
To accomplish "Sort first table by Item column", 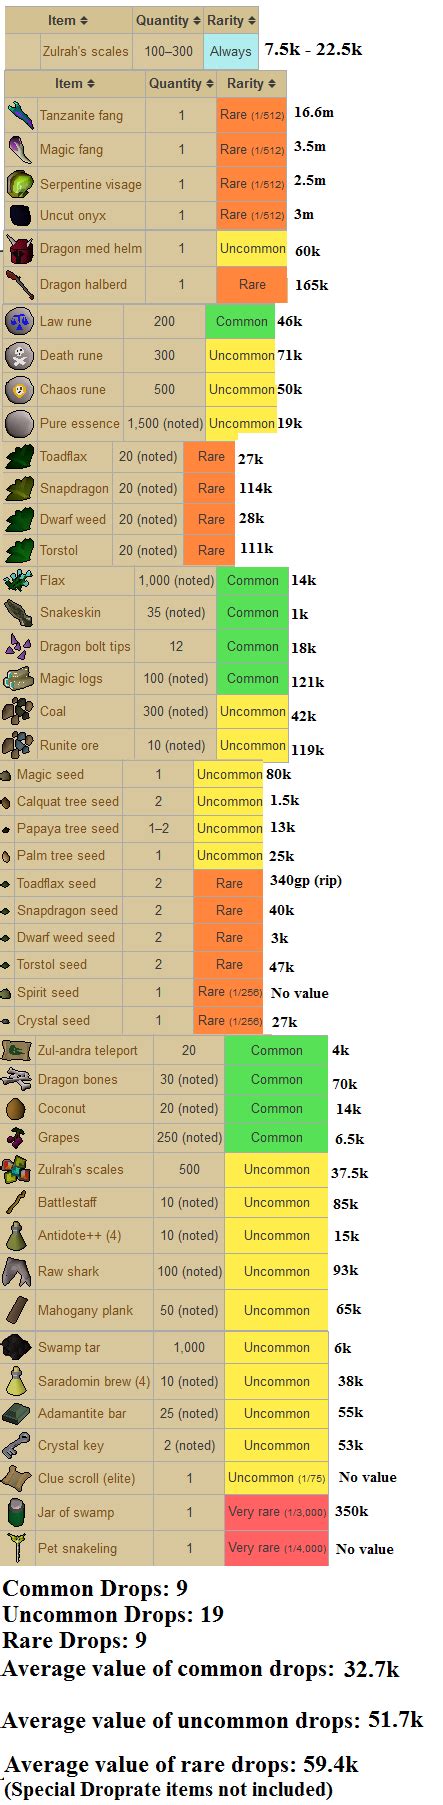I will [x=68, y=20].
